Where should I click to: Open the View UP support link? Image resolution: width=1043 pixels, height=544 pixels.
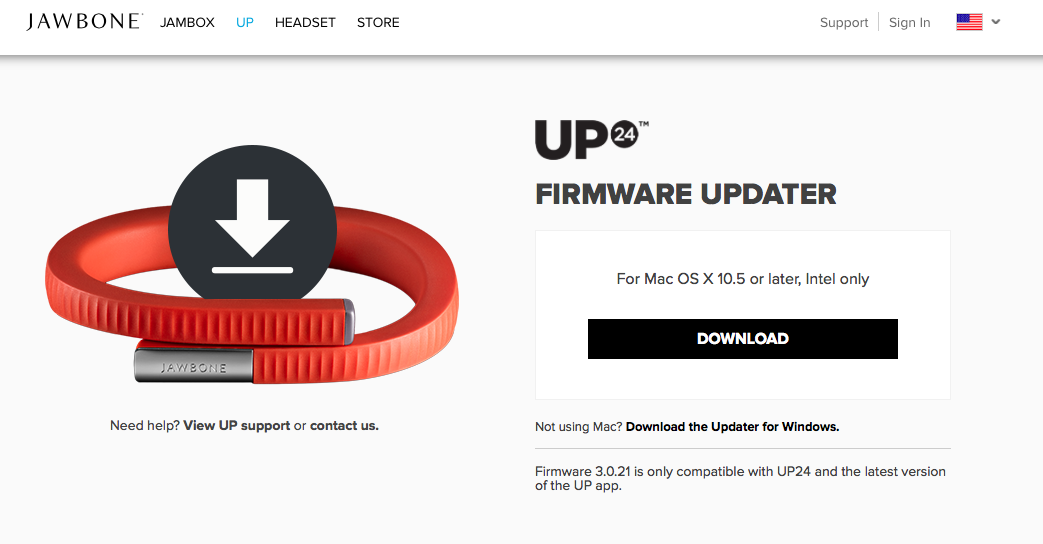(237, 426)
